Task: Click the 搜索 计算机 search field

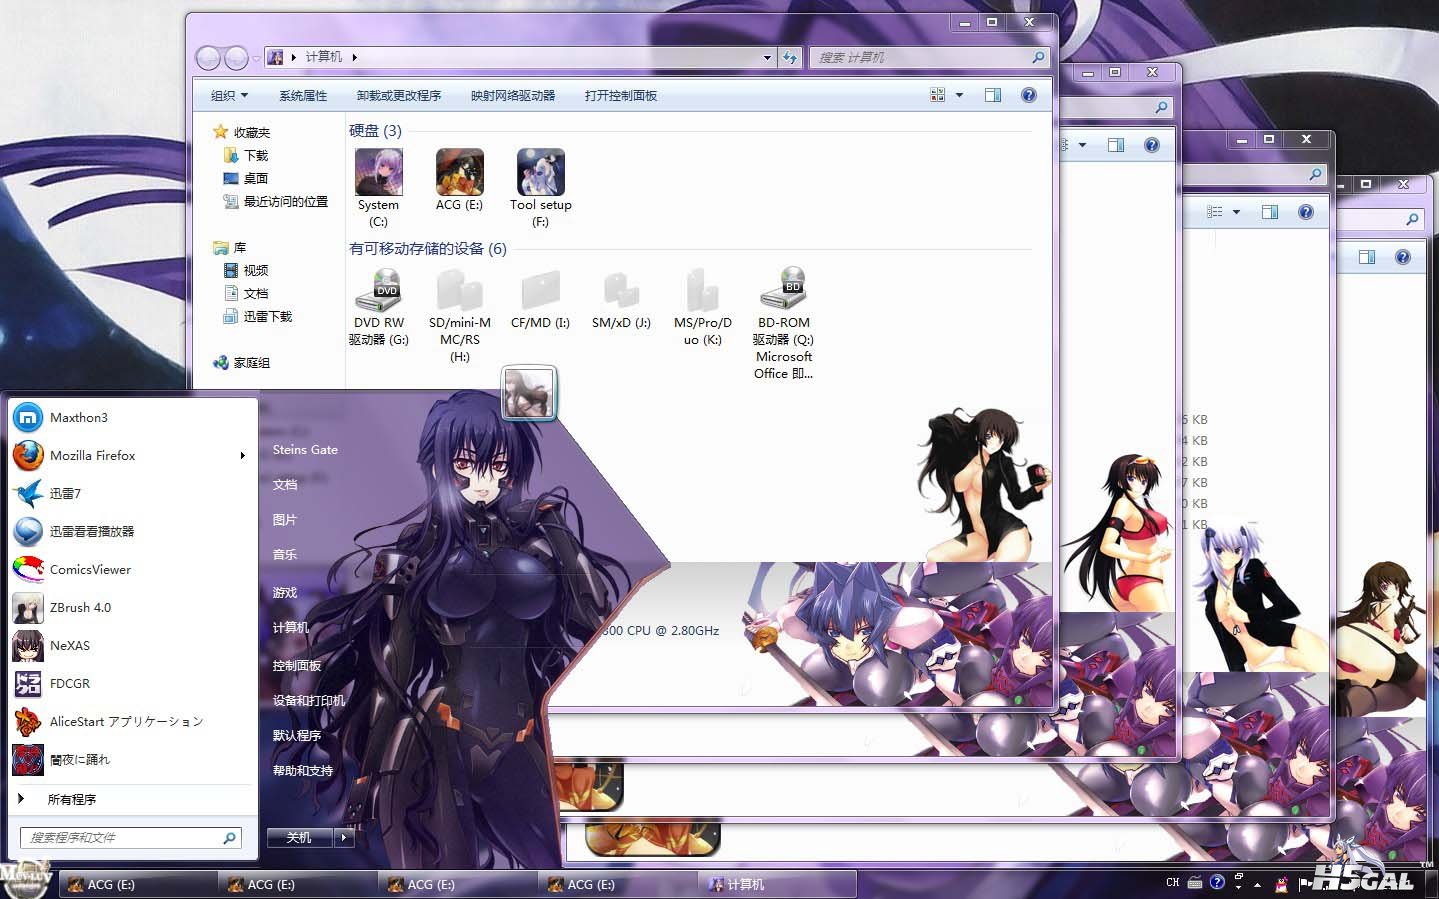Action: [x=930, y=58]
